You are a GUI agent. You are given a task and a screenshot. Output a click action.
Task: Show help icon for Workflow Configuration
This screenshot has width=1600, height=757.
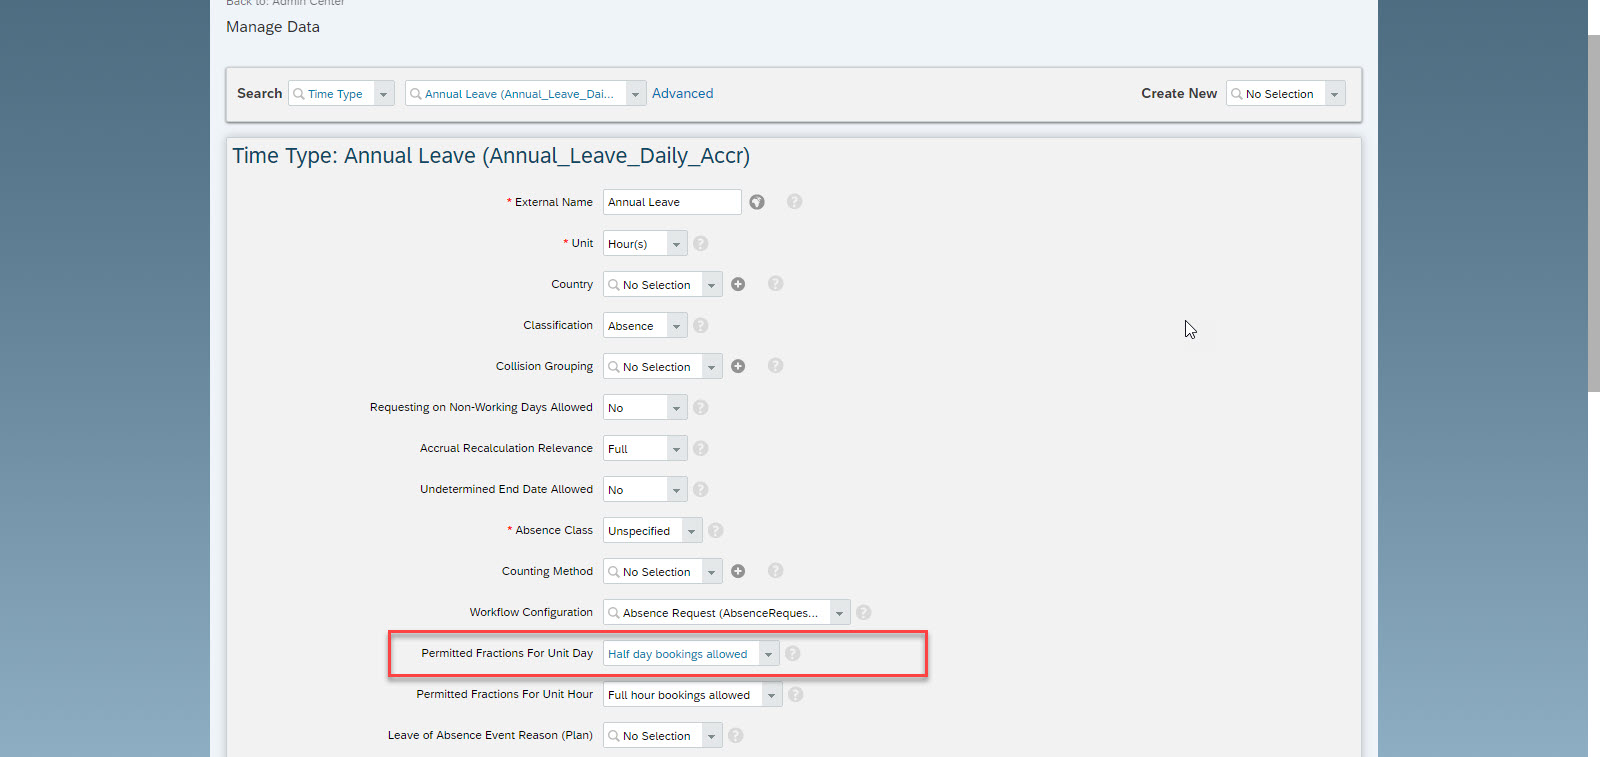click(x=864, y=613)
